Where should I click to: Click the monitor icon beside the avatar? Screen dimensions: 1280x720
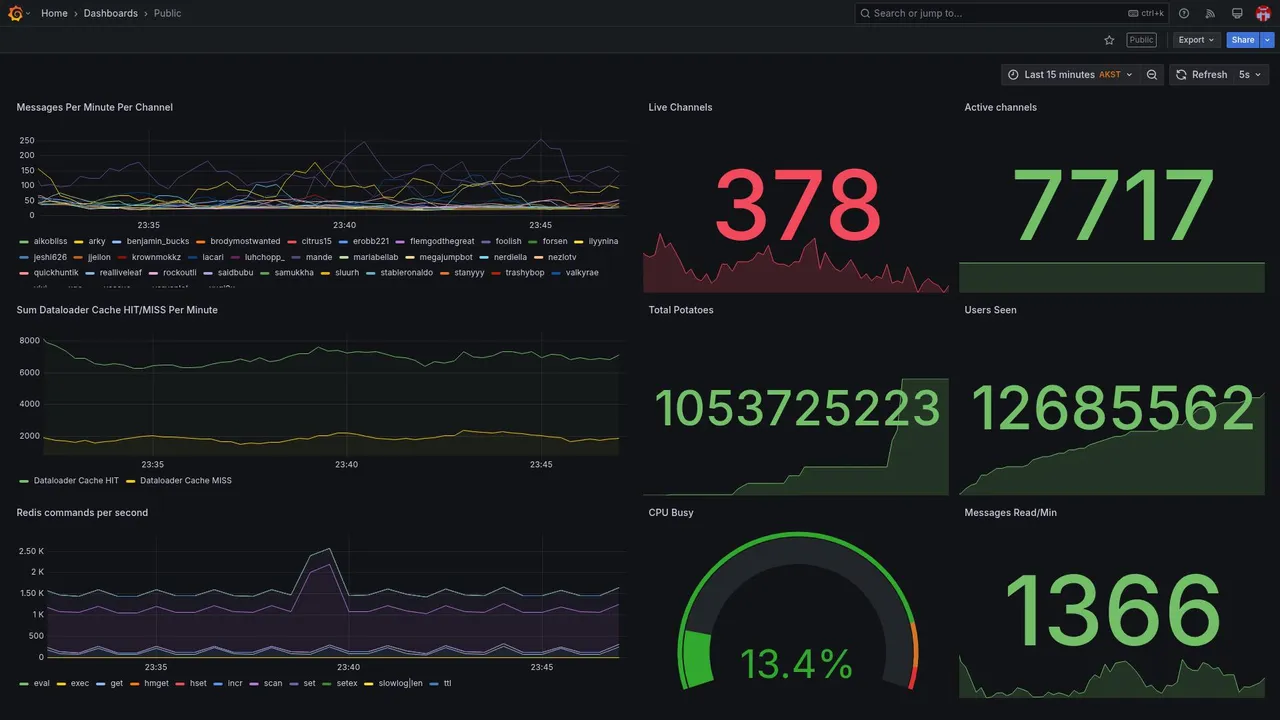(1237, 13)
